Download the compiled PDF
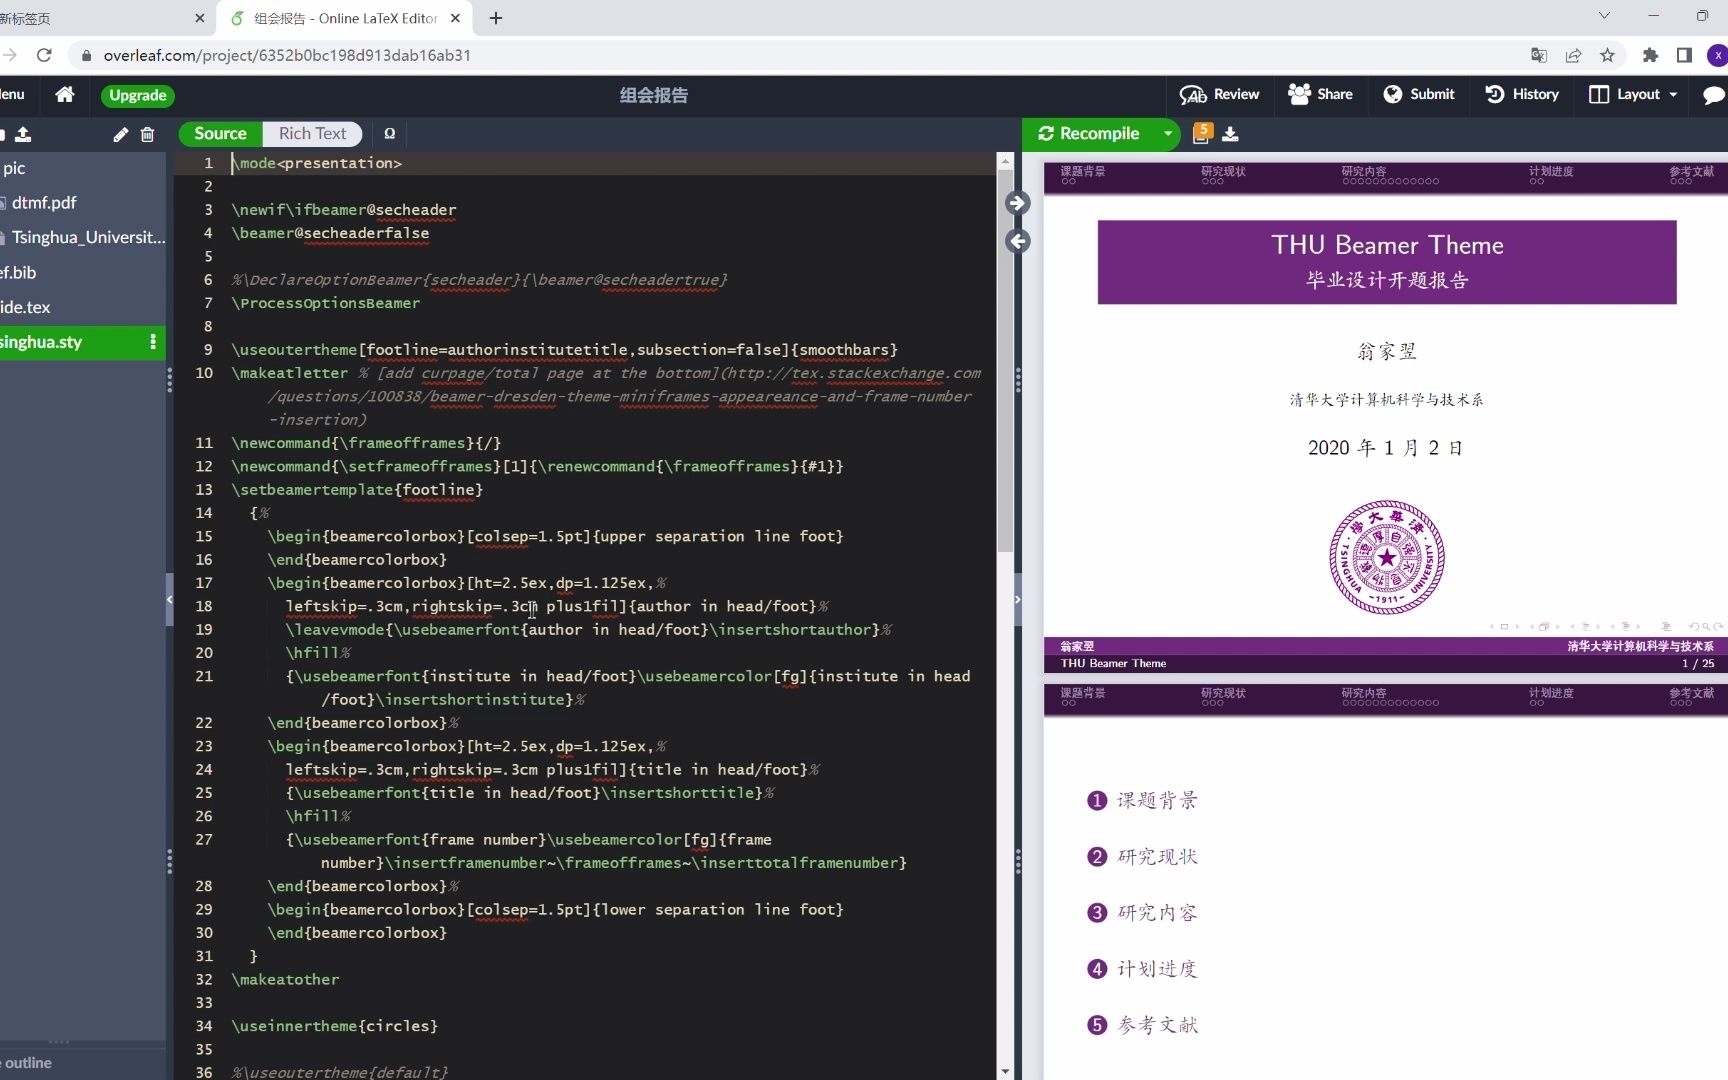 click(1231, 134)
